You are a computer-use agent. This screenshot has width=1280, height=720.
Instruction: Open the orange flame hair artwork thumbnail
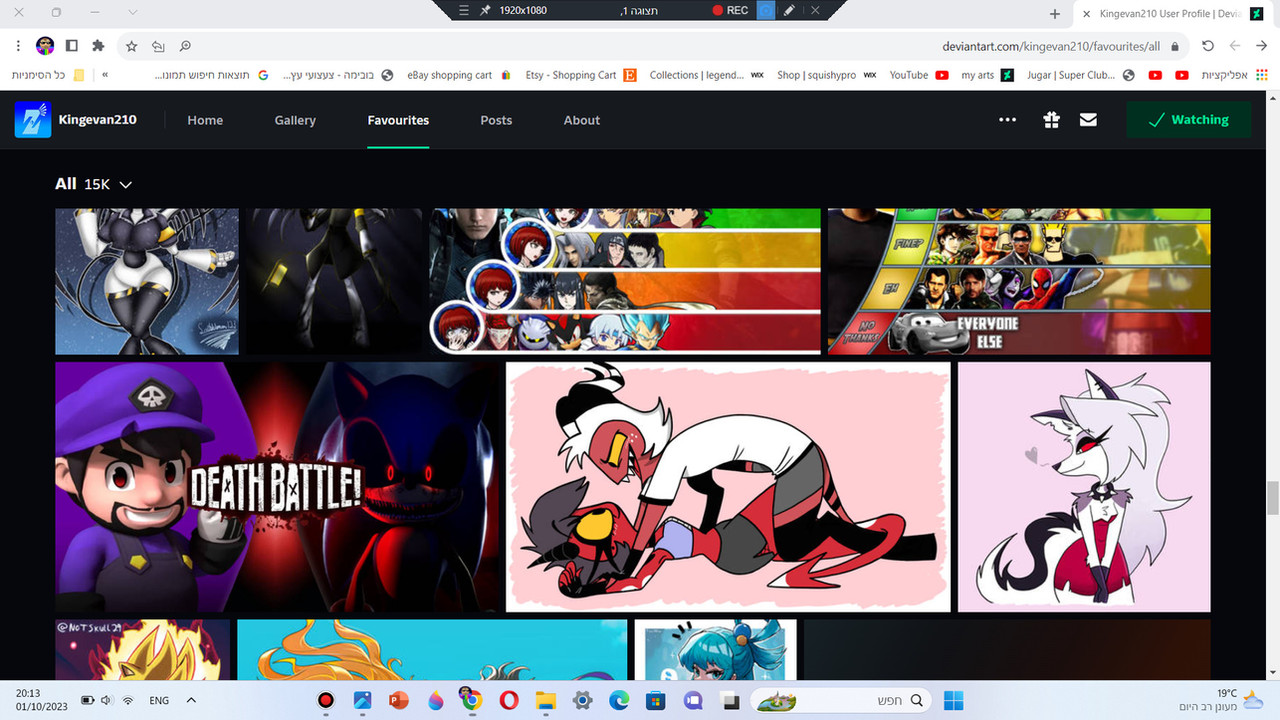click(432, 650)
